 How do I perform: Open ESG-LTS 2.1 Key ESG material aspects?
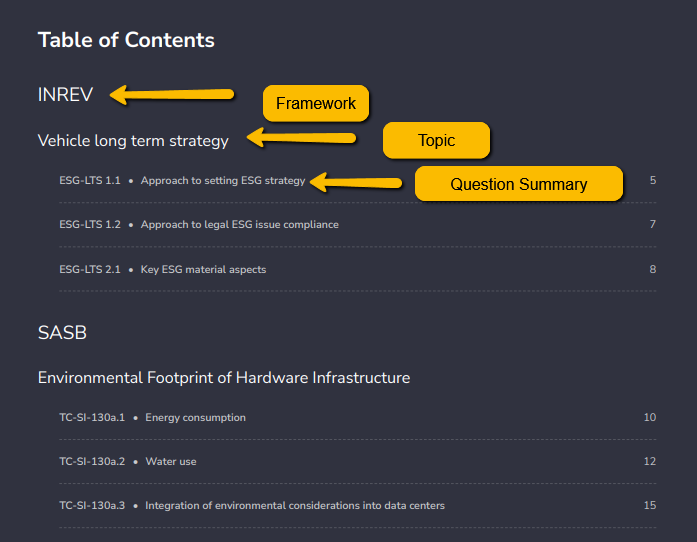click(163, 269)
